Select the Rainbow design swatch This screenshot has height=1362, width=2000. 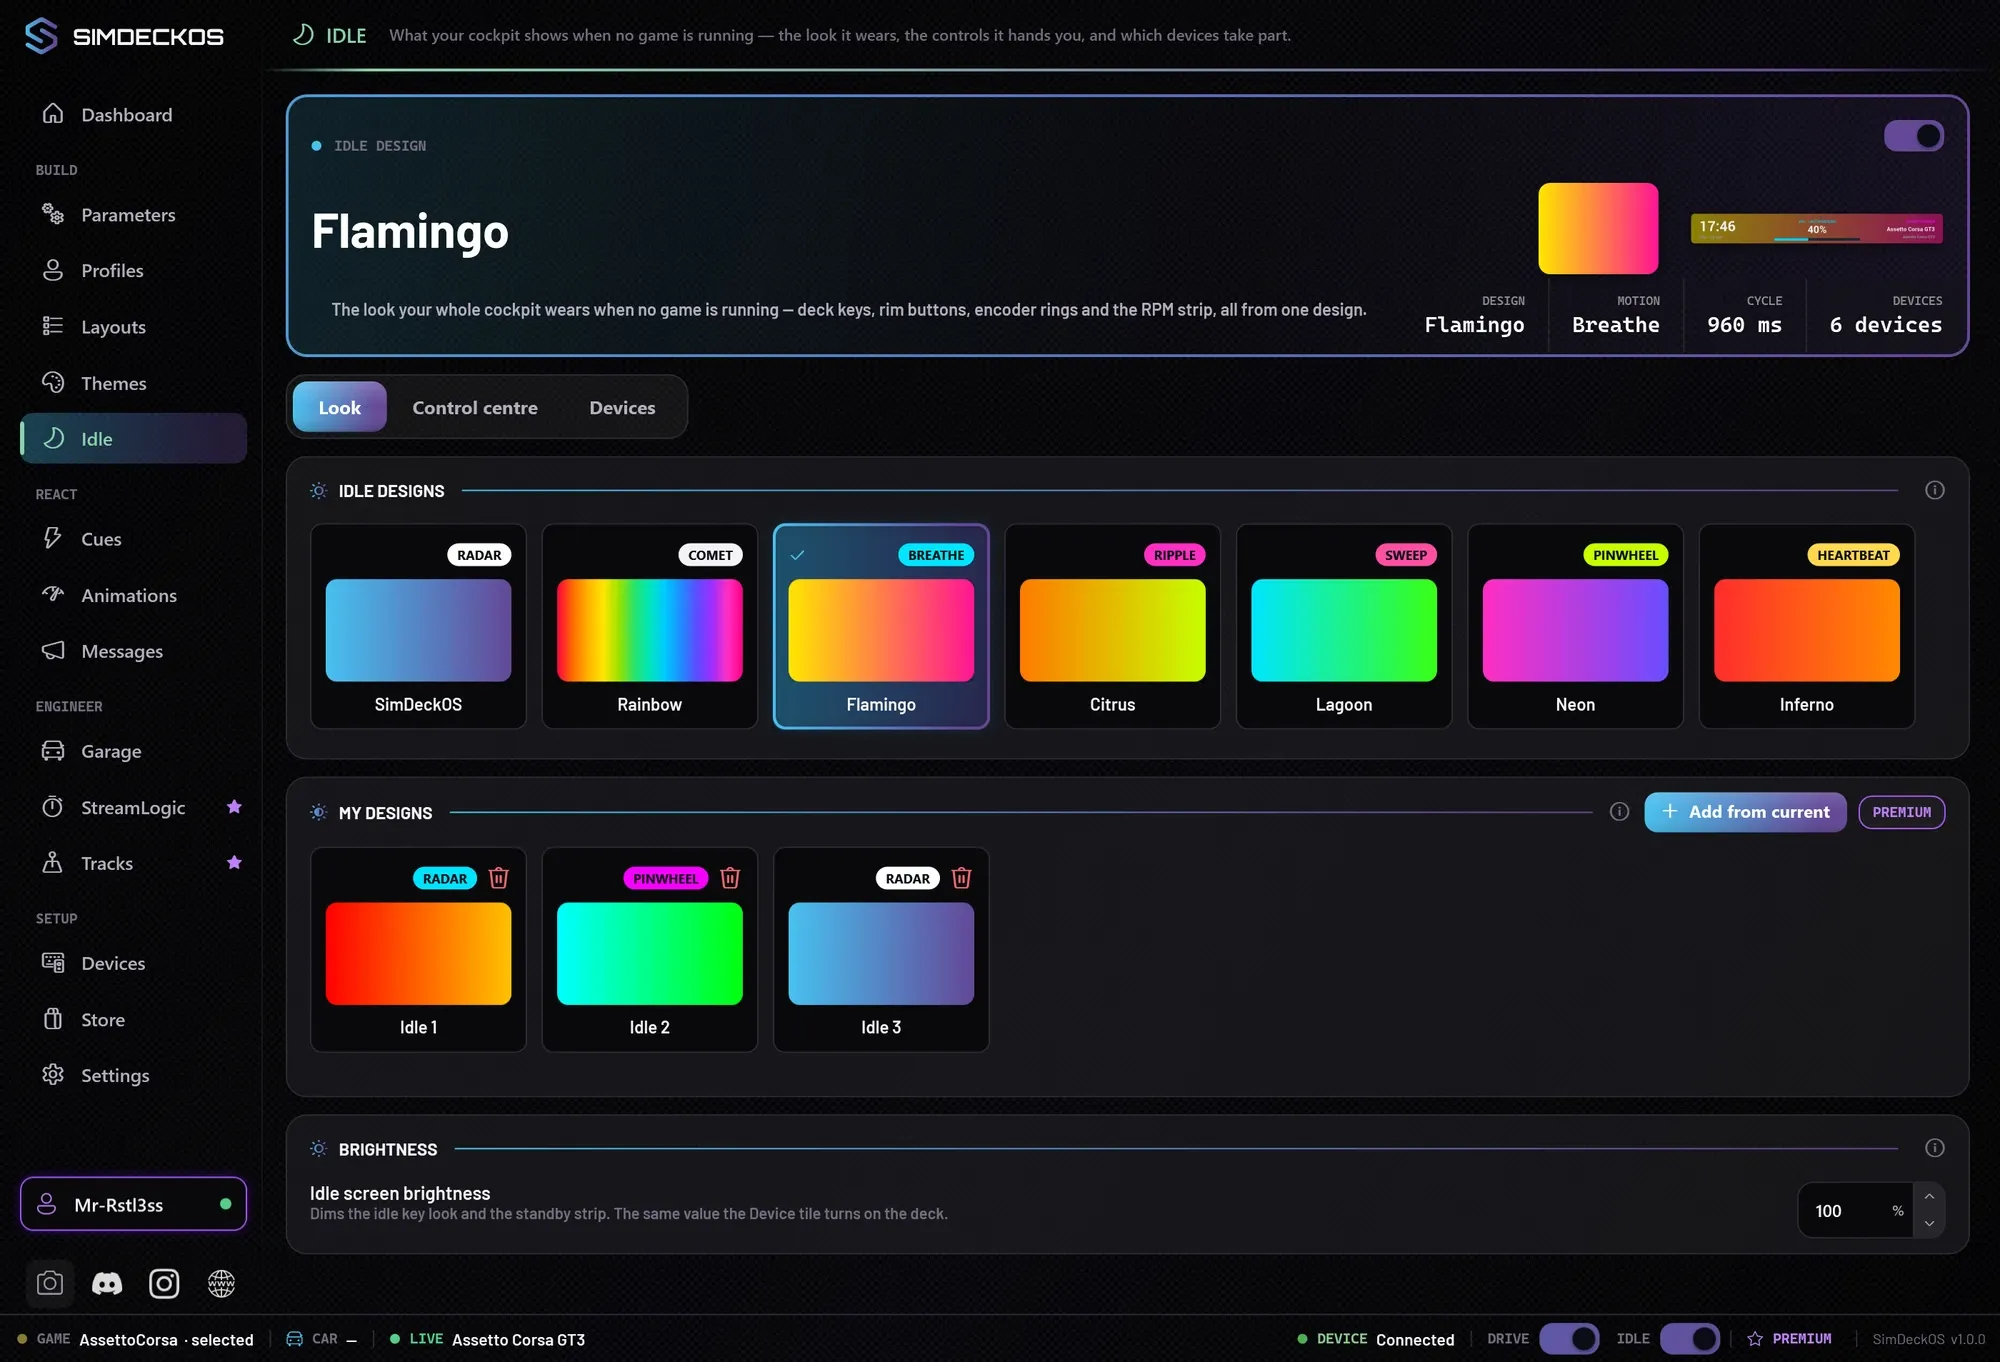[x=649, y=630]
